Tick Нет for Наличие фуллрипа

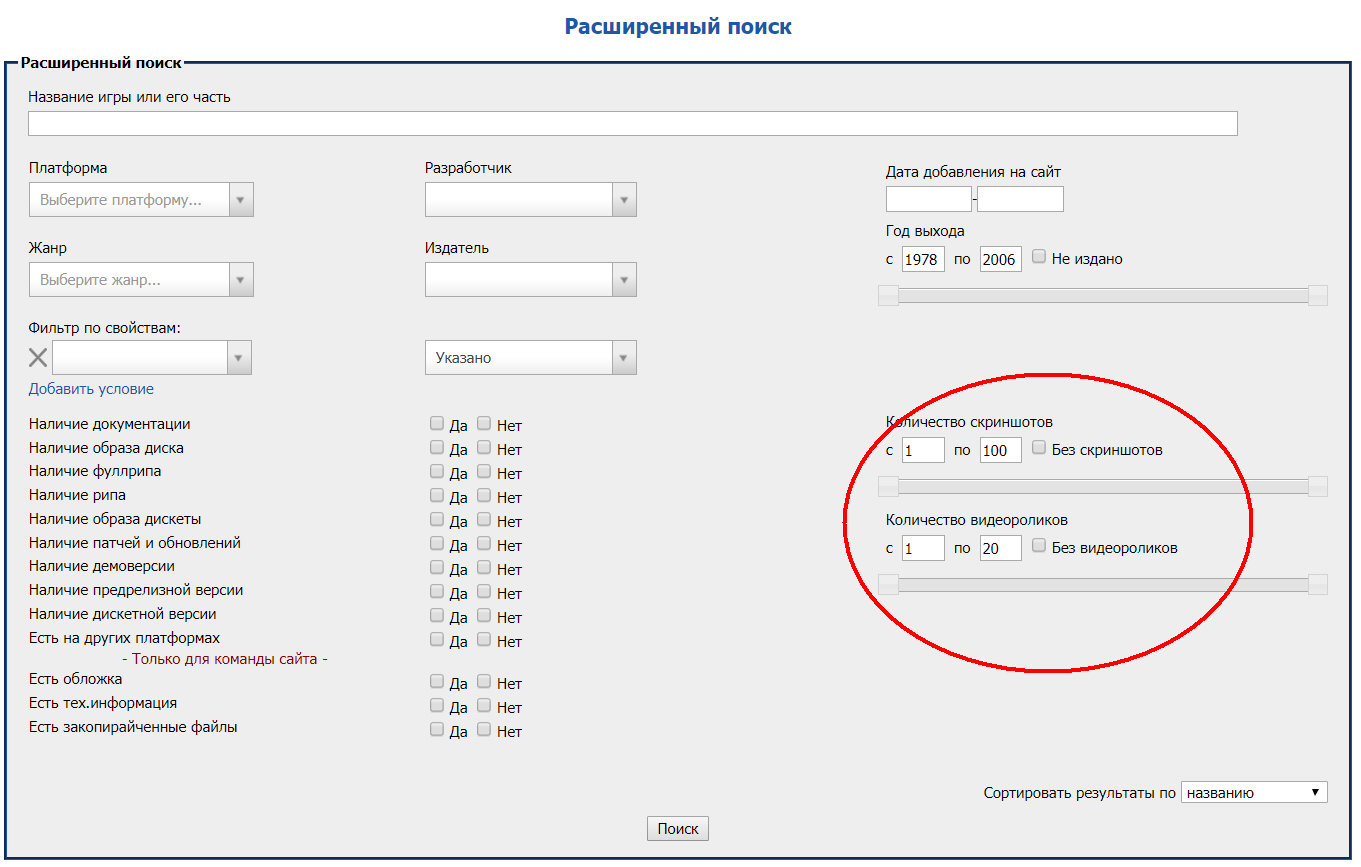coord(484,471)
